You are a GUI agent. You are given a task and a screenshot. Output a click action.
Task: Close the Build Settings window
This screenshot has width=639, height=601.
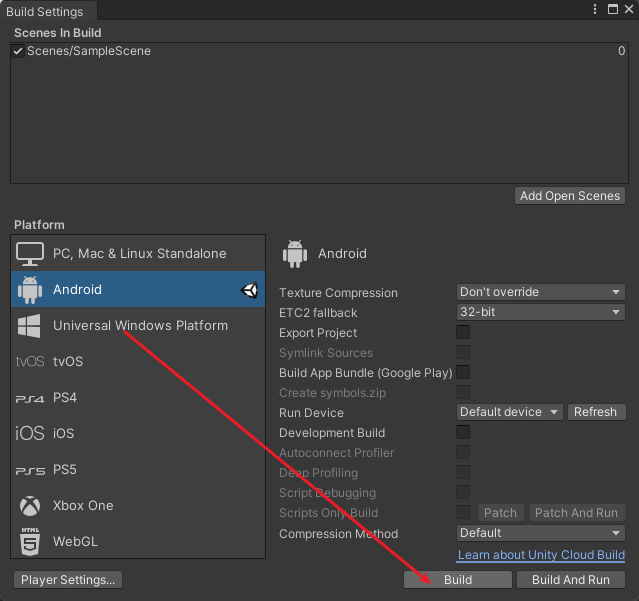629,9
